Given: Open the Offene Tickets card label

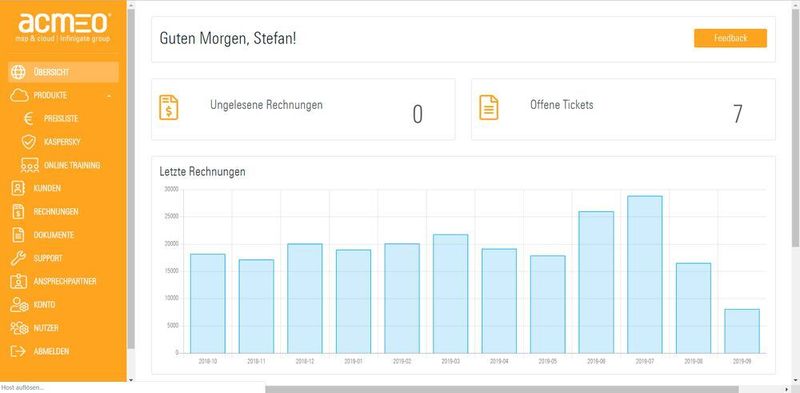Looking at the screenshot, I should click(562, 105).
